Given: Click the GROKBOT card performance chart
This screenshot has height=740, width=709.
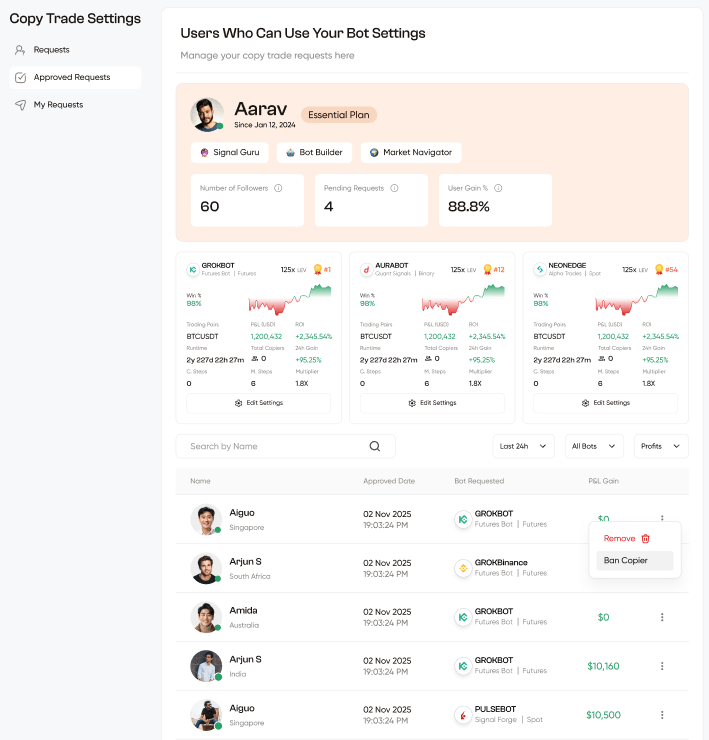Looking at the screenshot, I should coord(290,300).
